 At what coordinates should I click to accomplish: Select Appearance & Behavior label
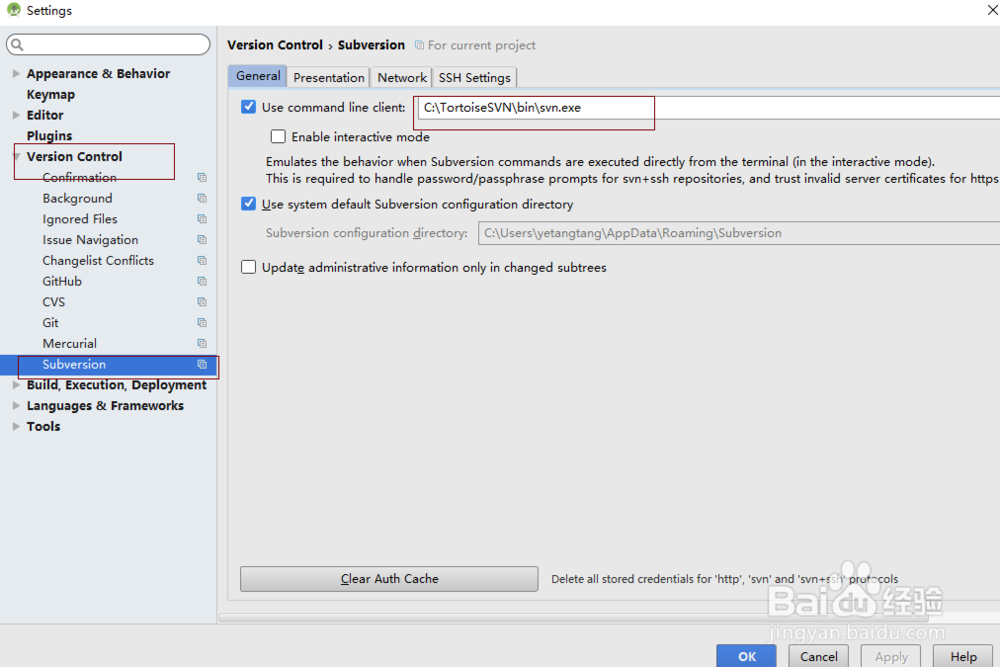98,73
